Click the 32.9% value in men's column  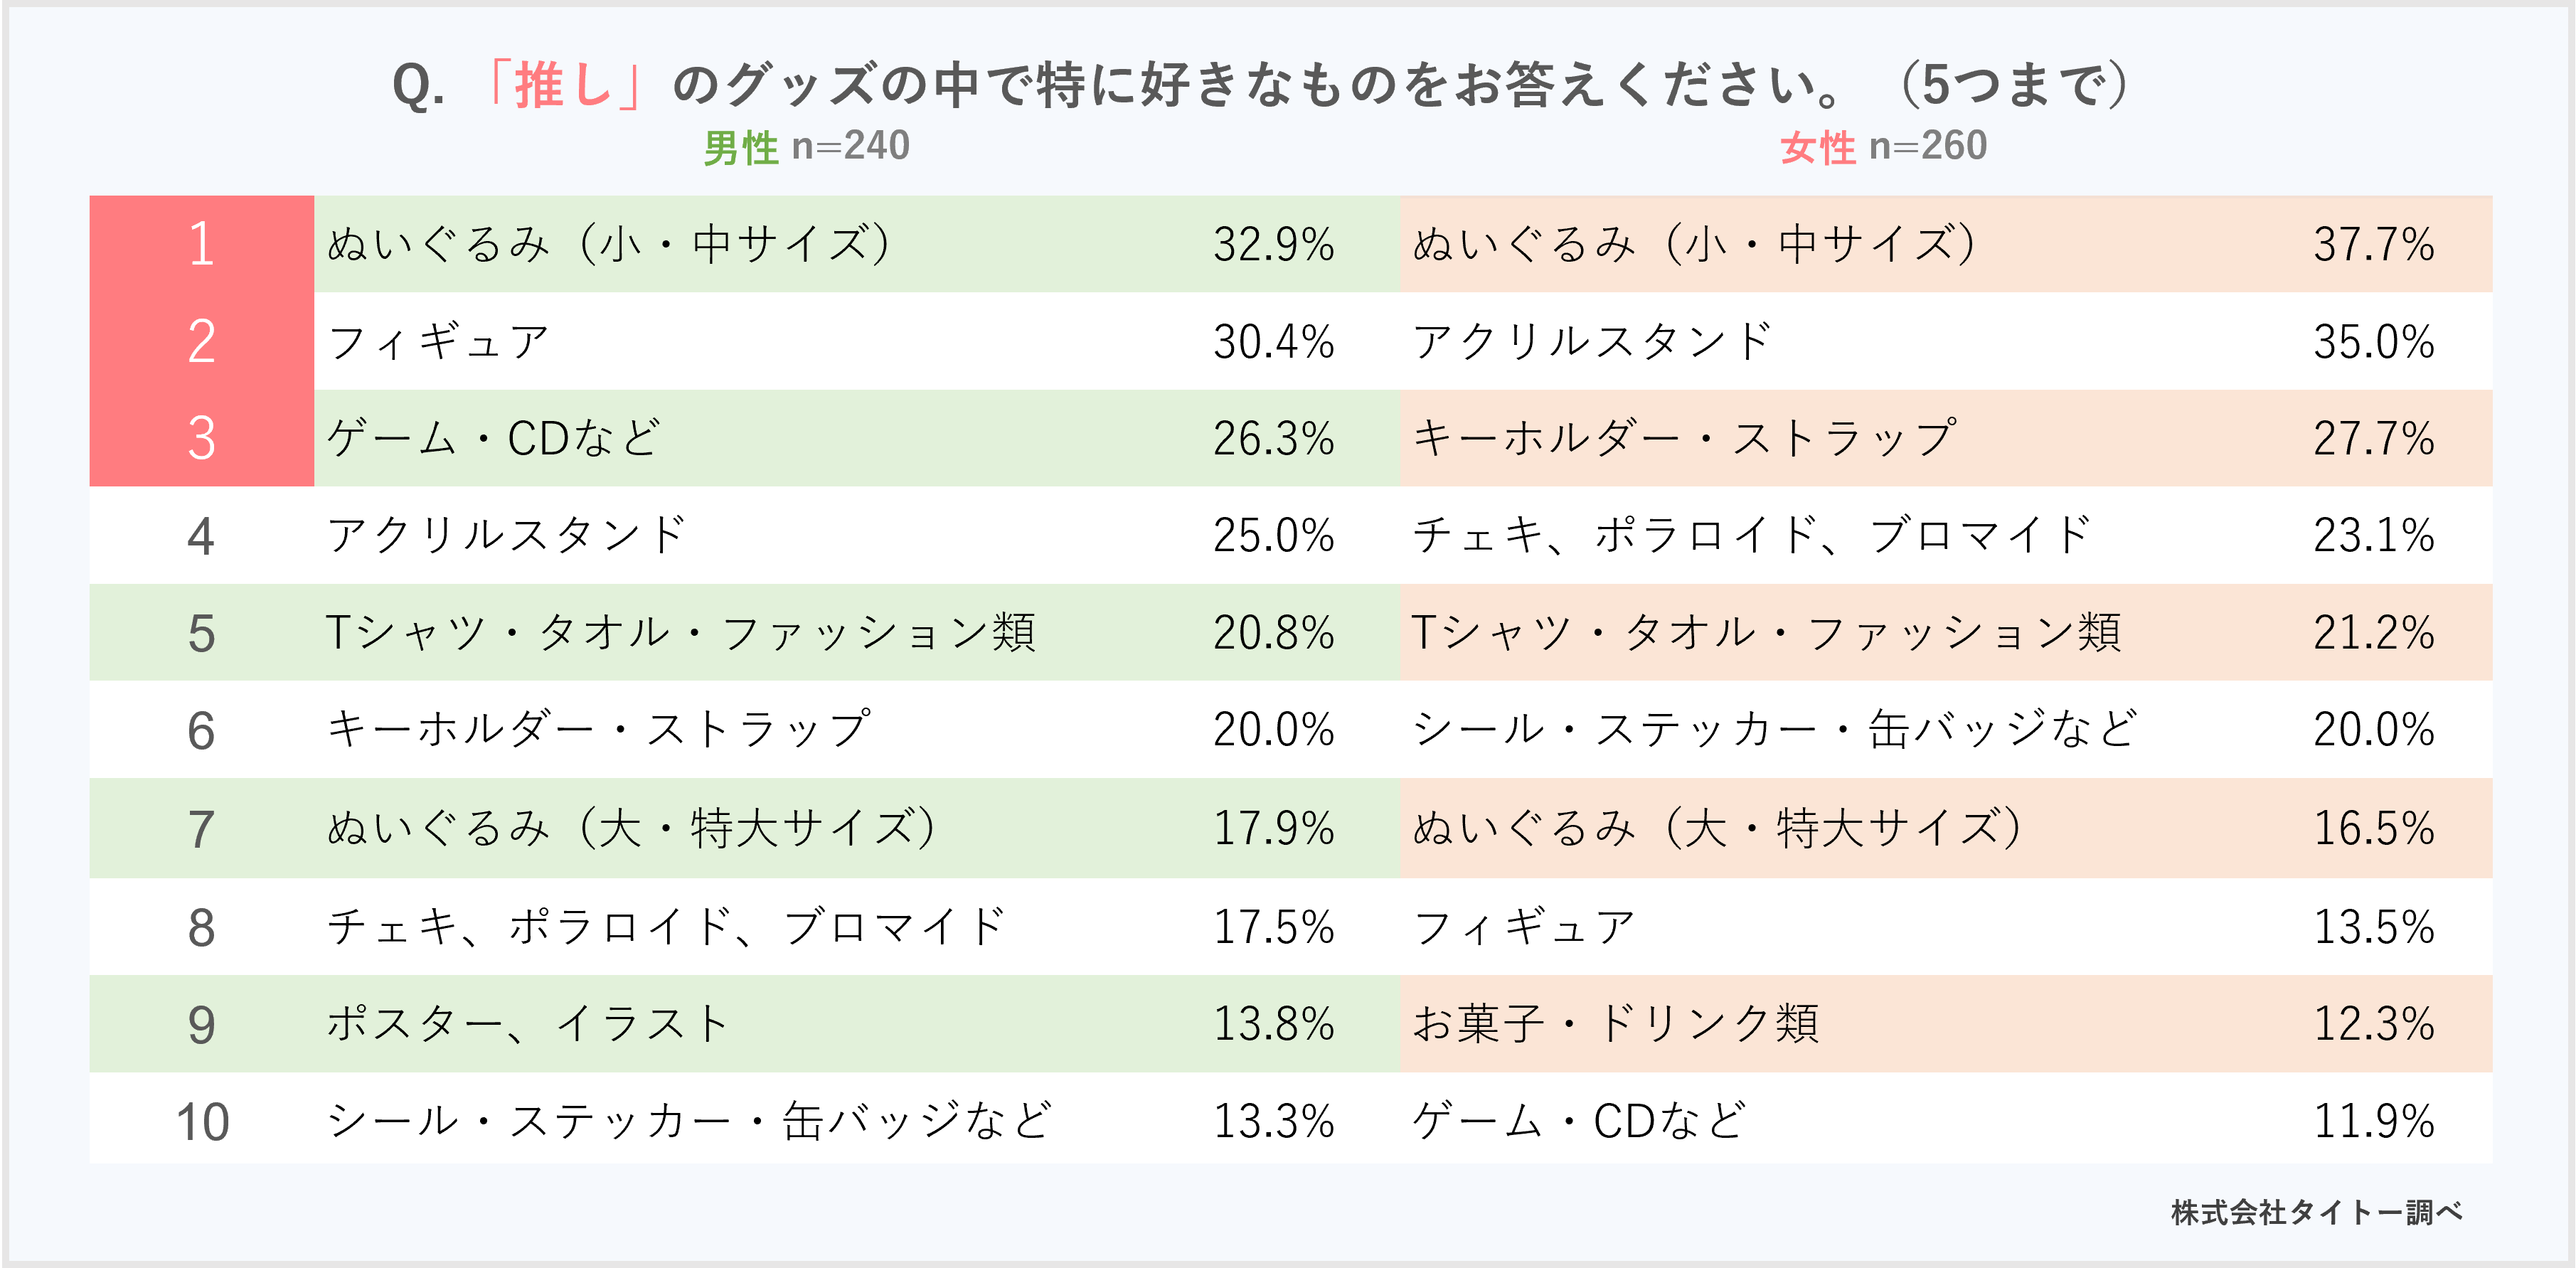[x=1273, y=245]
